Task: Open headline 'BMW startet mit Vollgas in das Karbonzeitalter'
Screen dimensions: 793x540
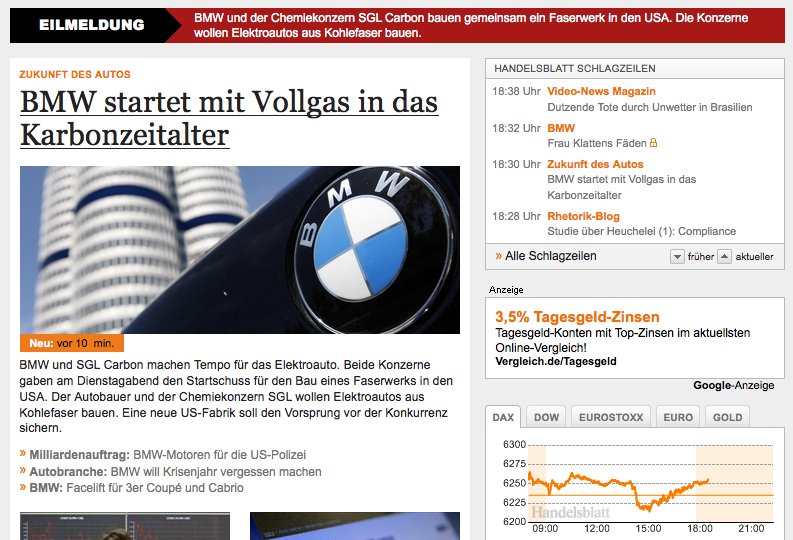Action: tap(229, 118)
